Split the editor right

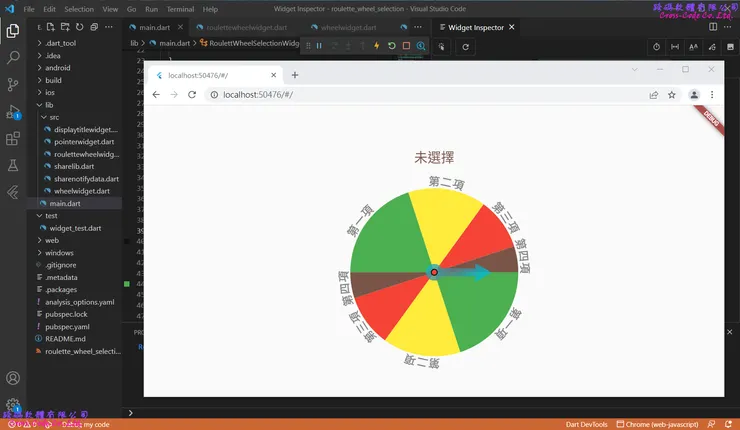713,27
